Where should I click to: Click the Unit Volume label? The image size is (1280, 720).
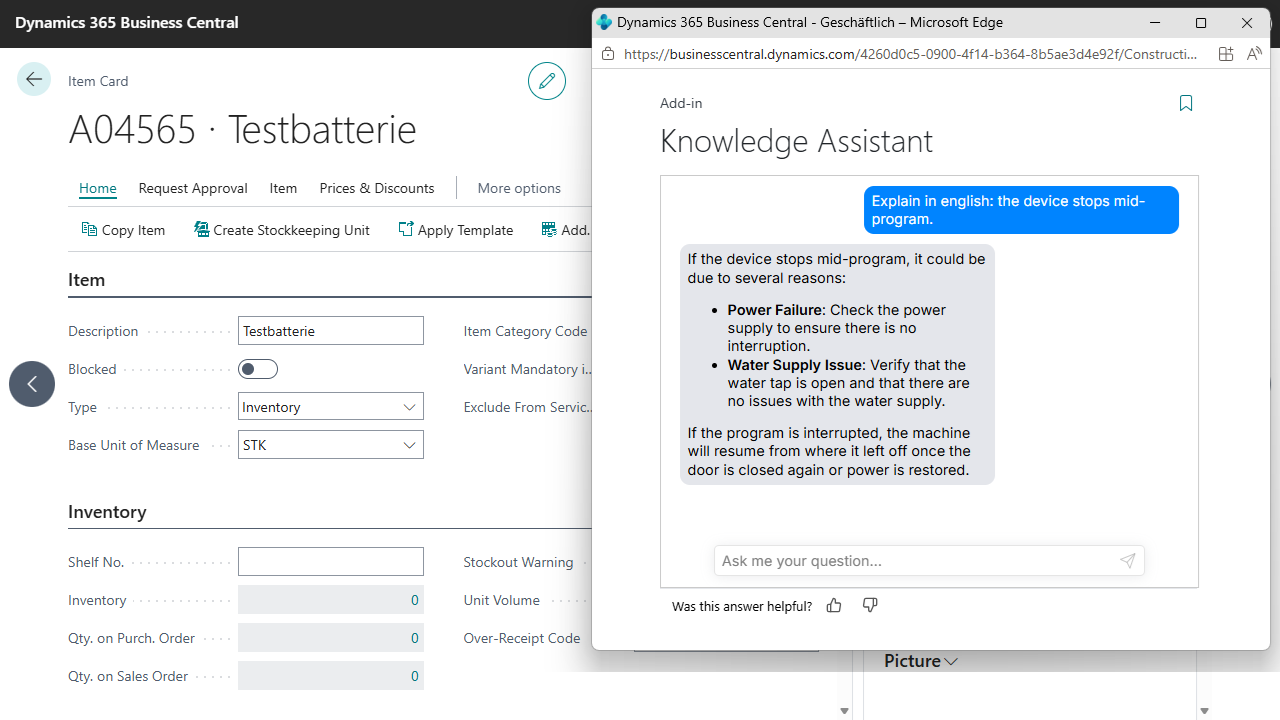501,600
